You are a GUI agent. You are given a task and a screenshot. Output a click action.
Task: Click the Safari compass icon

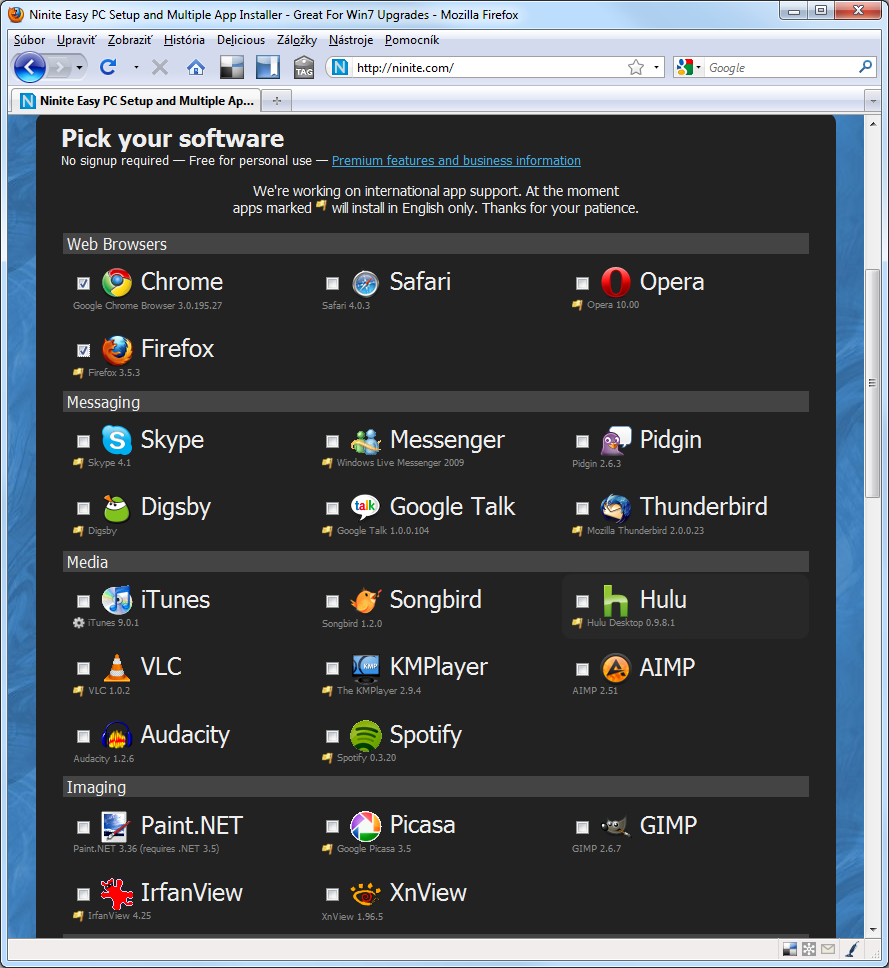pos(365,283)
